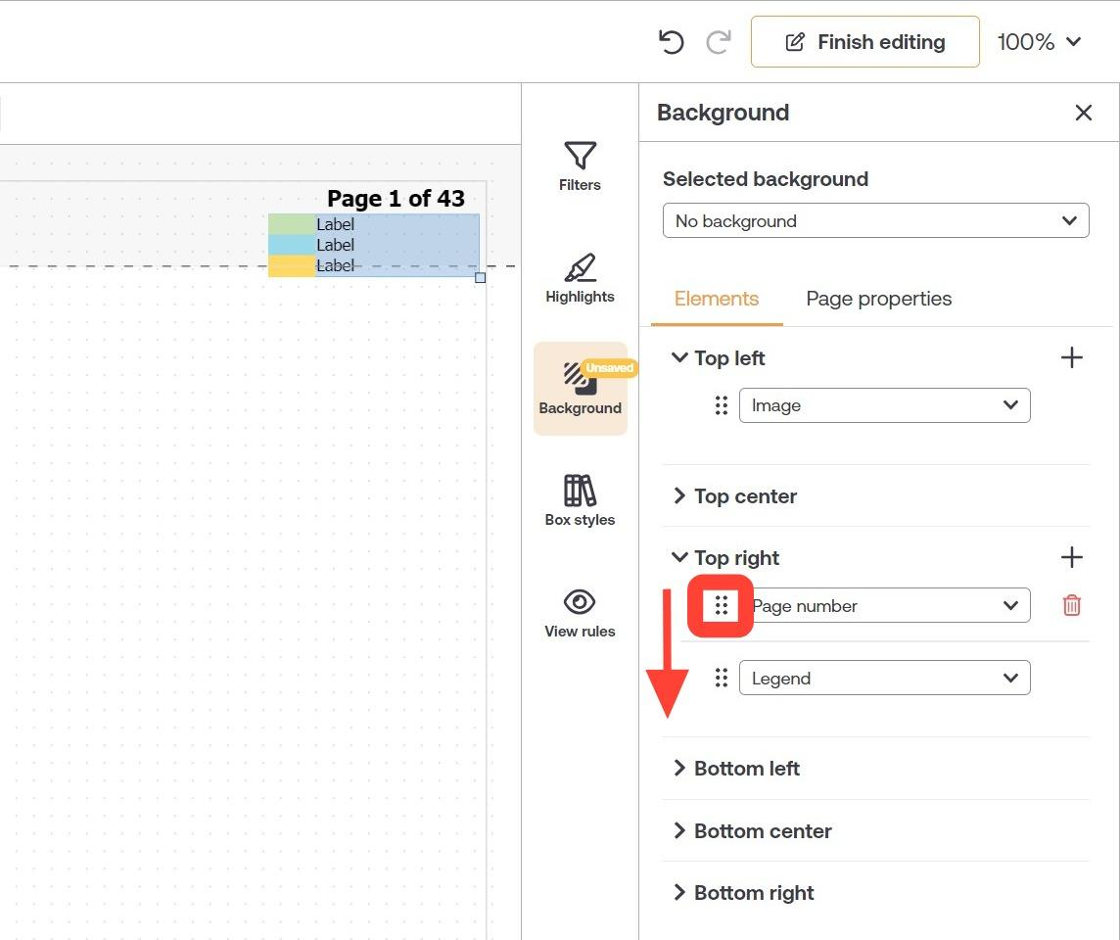Click the Finish editing button
This screenshot has height=940, width=1120.
click(865, 42)
